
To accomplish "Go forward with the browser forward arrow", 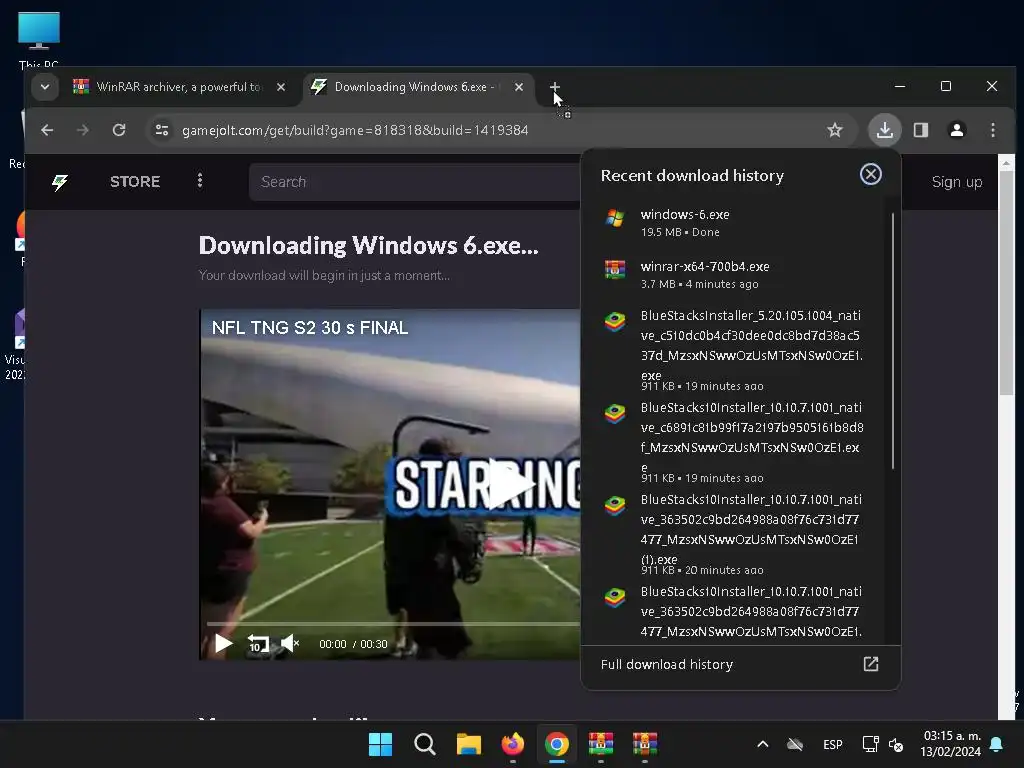I will point(82,130).
